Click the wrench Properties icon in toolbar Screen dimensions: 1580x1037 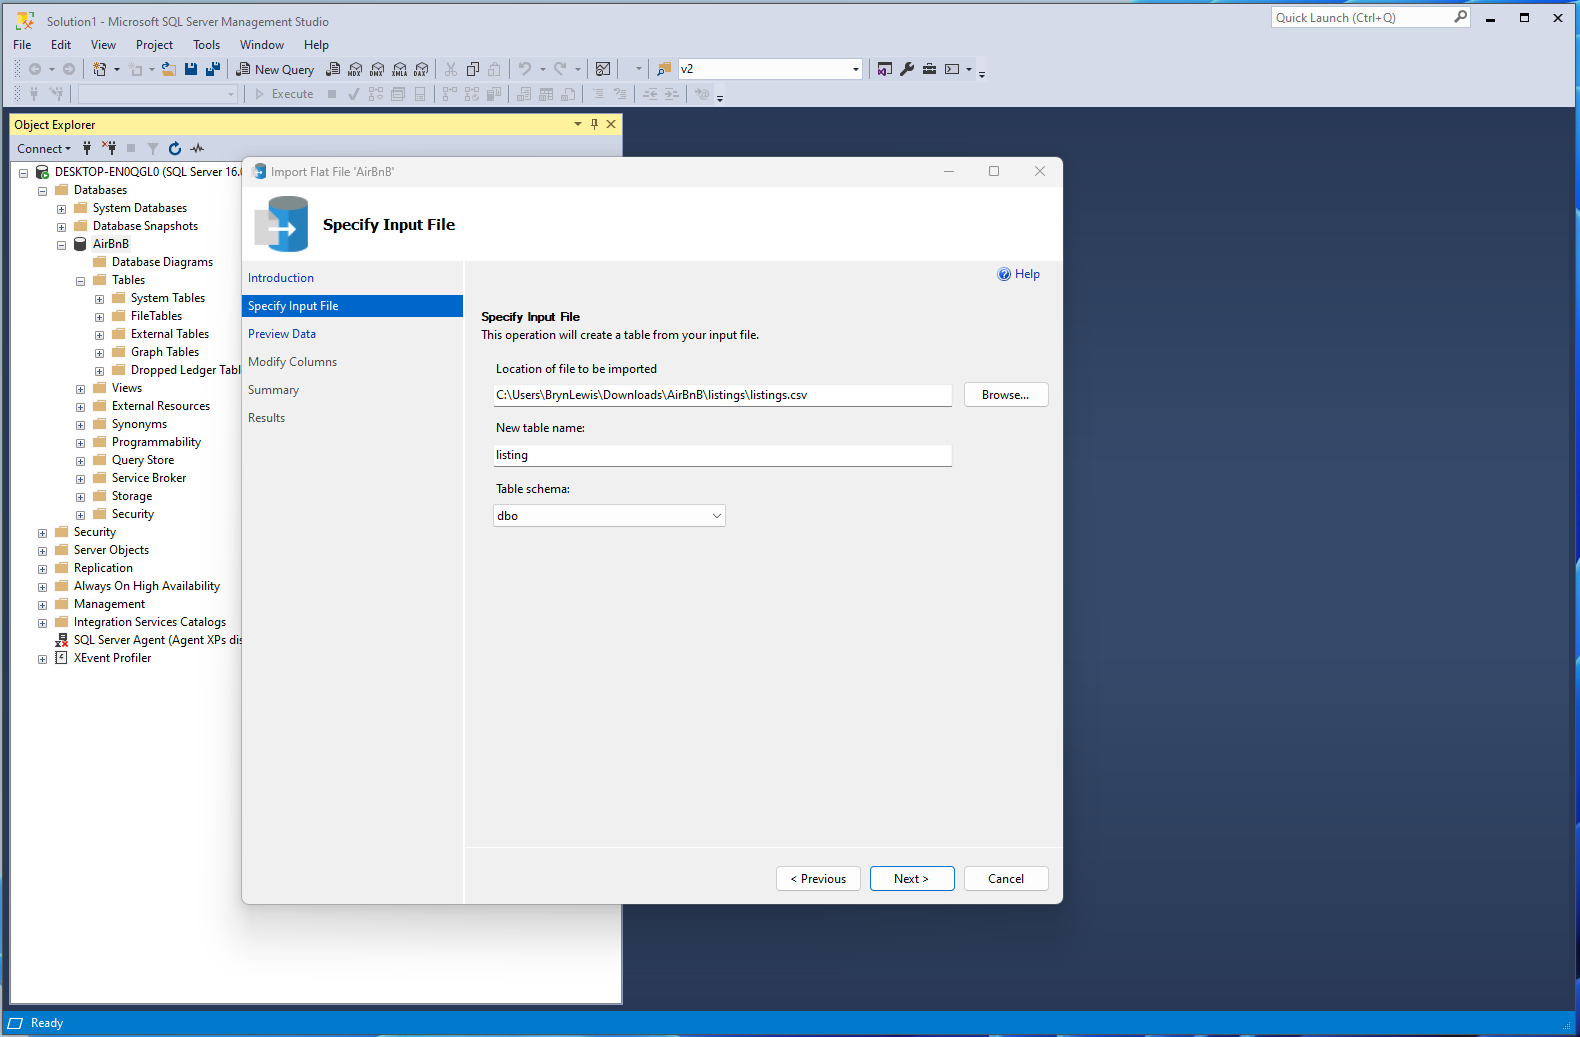pos(907,69)
